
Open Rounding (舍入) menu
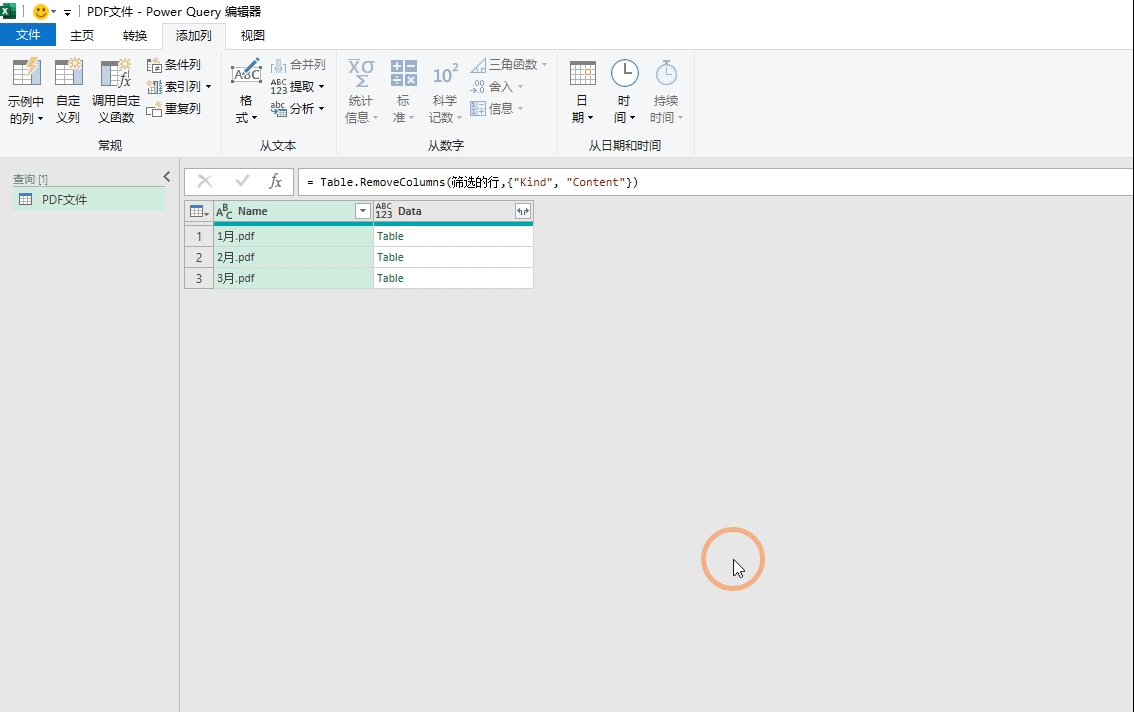496,87
